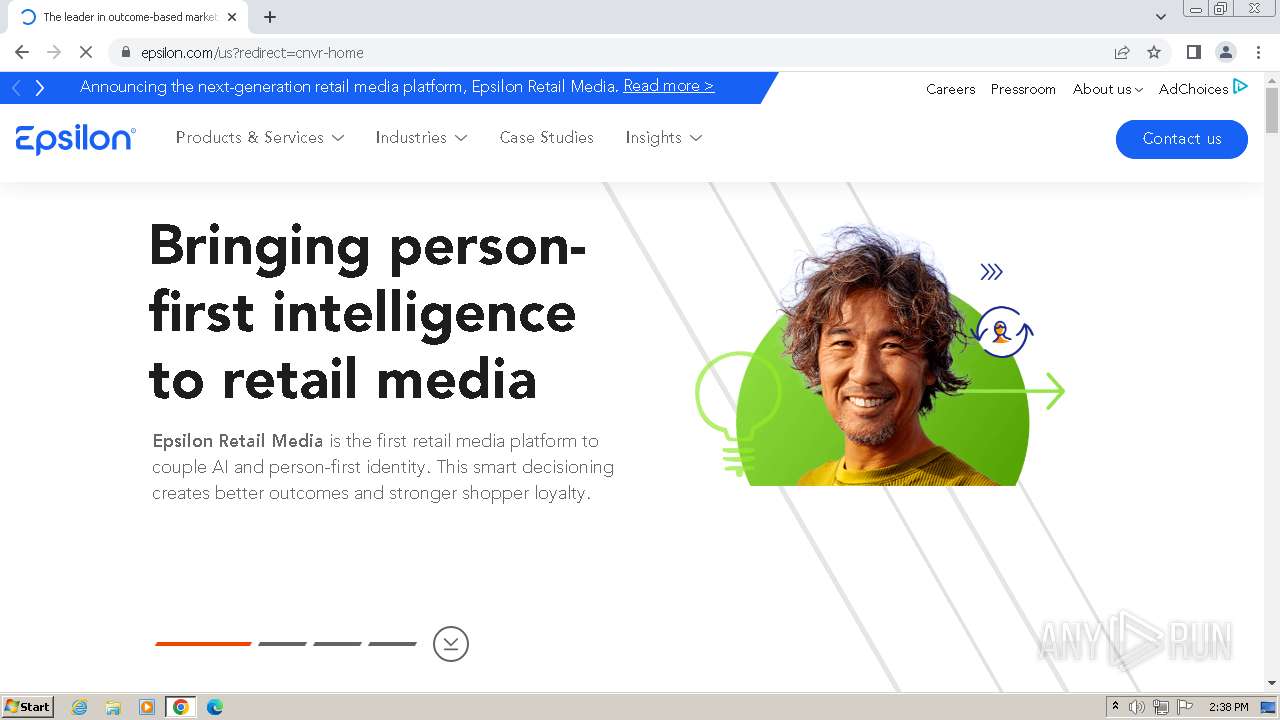Image resolution: width=1280 pixels, height=720 pixels.
Task: Show hidden tray icons arrow
Action: coord(1115,707)
